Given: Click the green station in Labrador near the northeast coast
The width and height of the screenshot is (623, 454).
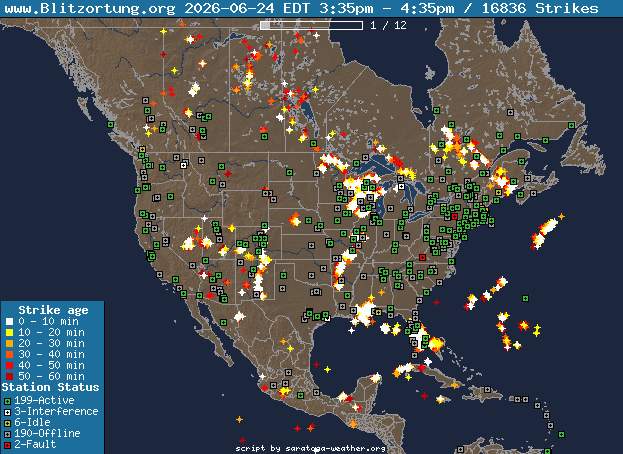Looking at the screenshot, I should click(571, 126).
